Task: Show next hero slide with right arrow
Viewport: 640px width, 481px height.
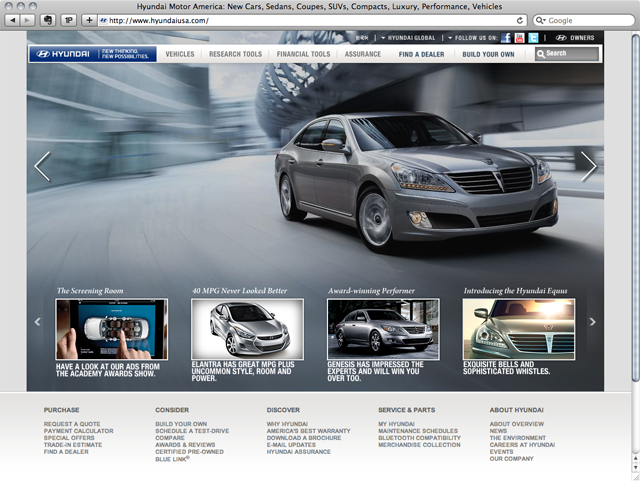Action: pos(589,166)
